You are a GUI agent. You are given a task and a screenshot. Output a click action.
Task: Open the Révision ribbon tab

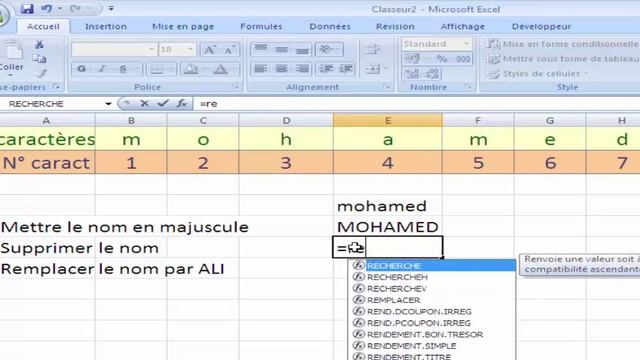[x=395, y=27]
